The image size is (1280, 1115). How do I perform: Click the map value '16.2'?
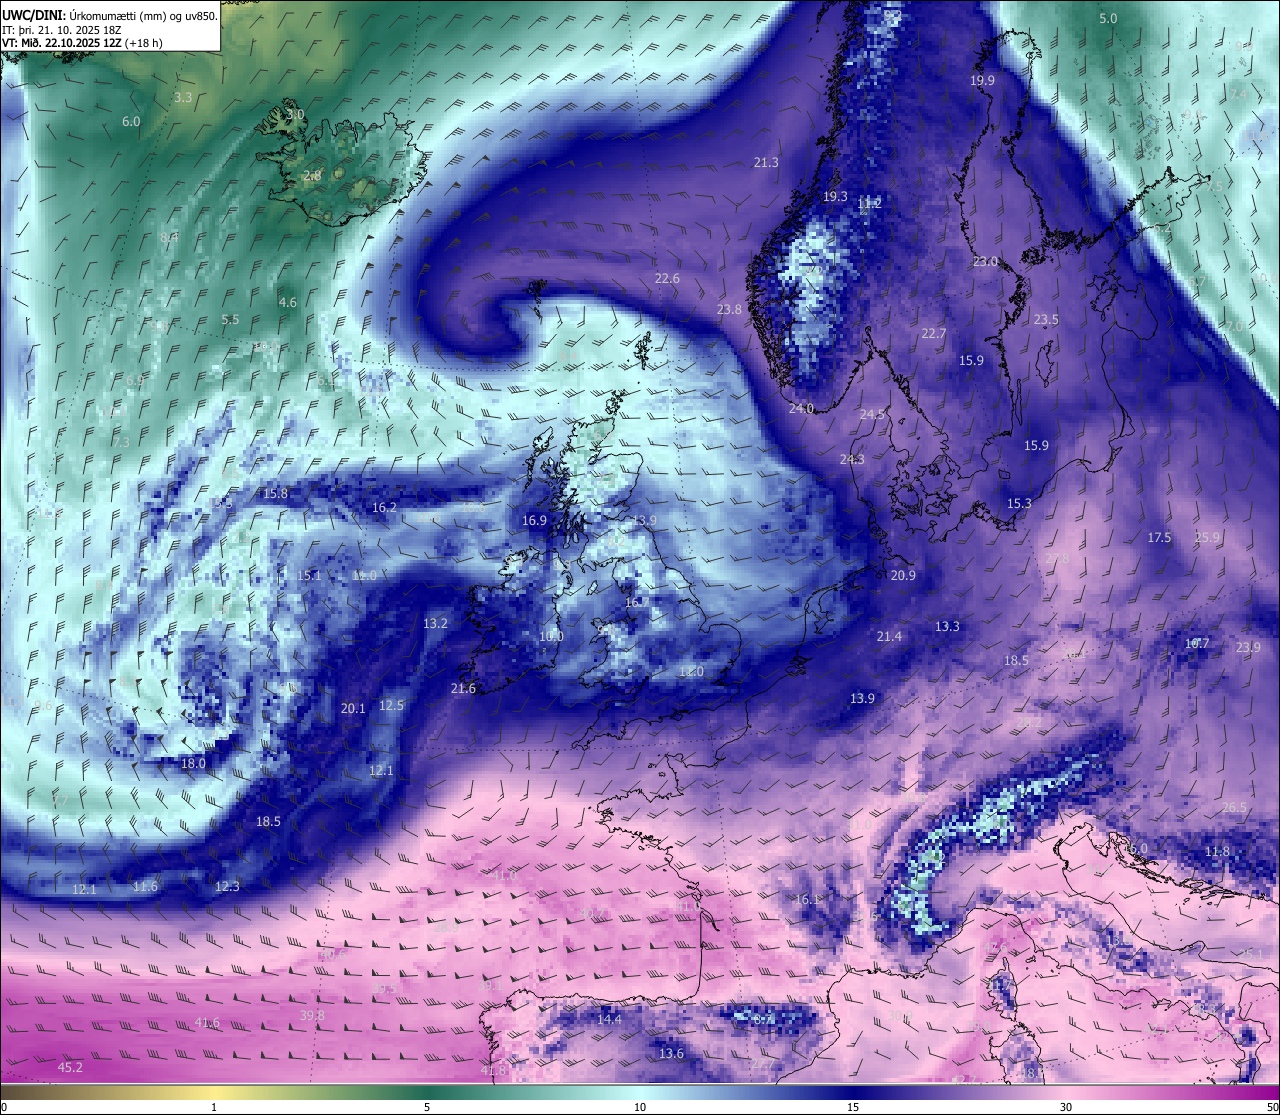tap(384, 507)
